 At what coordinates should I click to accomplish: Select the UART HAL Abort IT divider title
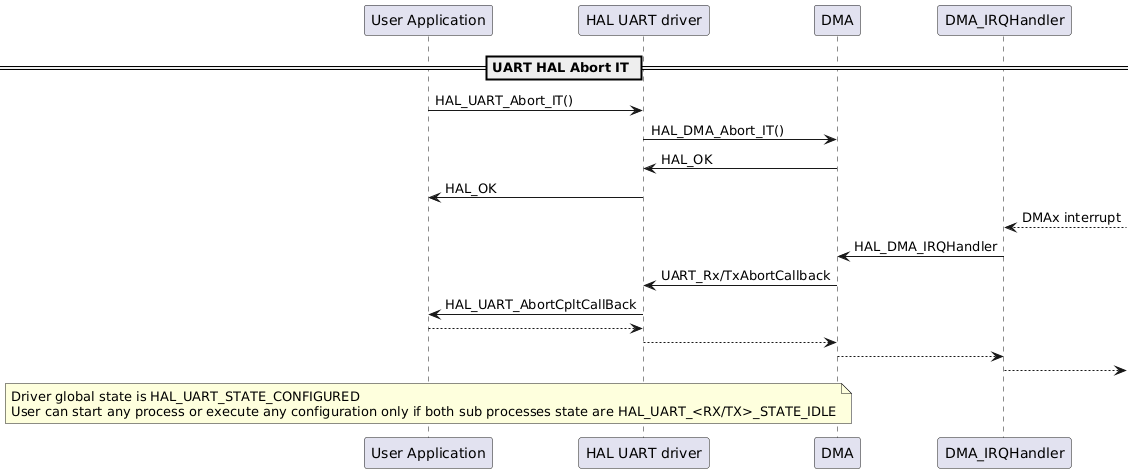coord(564,68)
